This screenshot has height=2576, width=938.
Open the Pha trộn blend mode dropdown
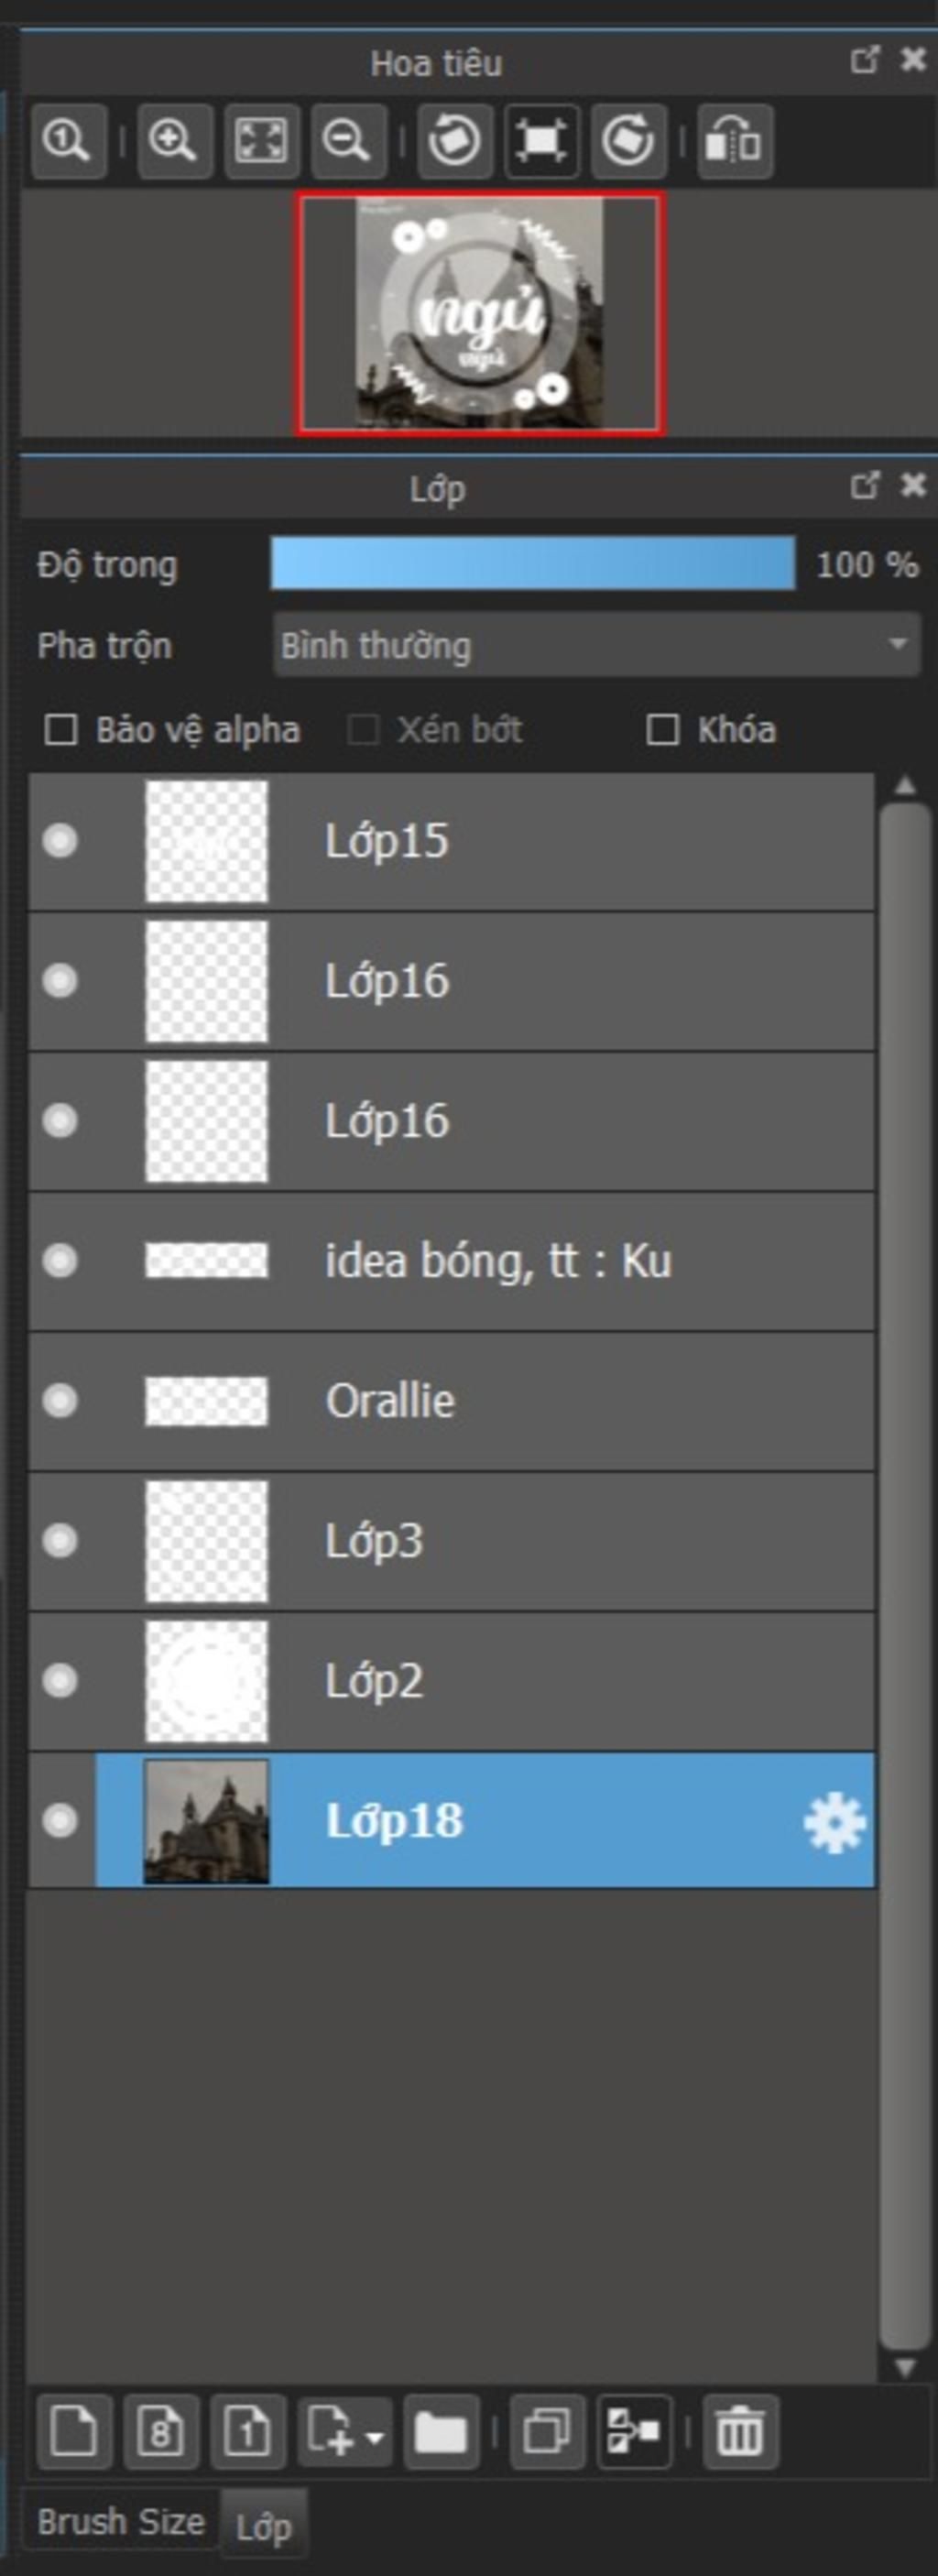[x=597, y=645]
